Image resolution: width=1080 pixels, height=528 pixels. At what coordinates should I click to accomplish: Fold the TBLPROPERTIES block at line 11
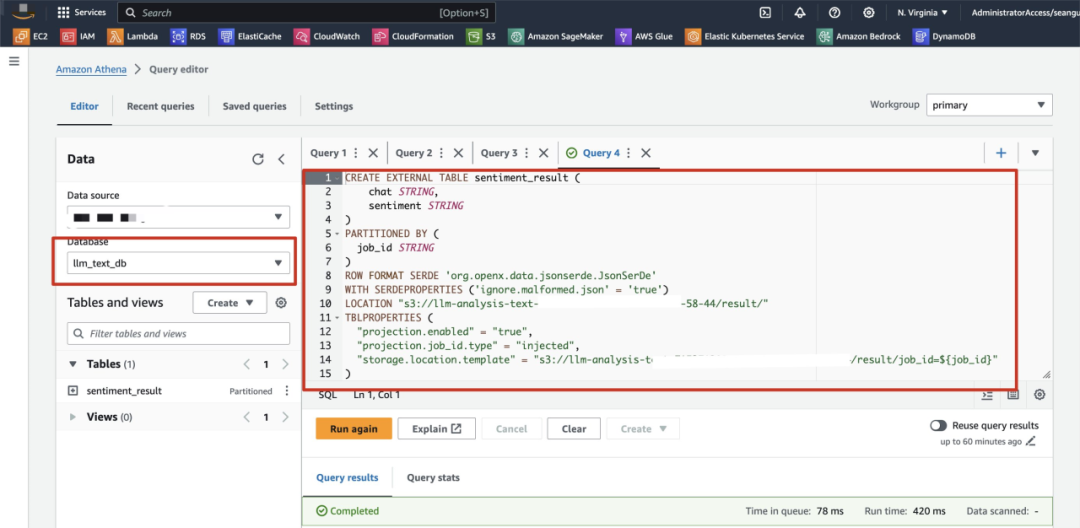(x=338, y=318)
